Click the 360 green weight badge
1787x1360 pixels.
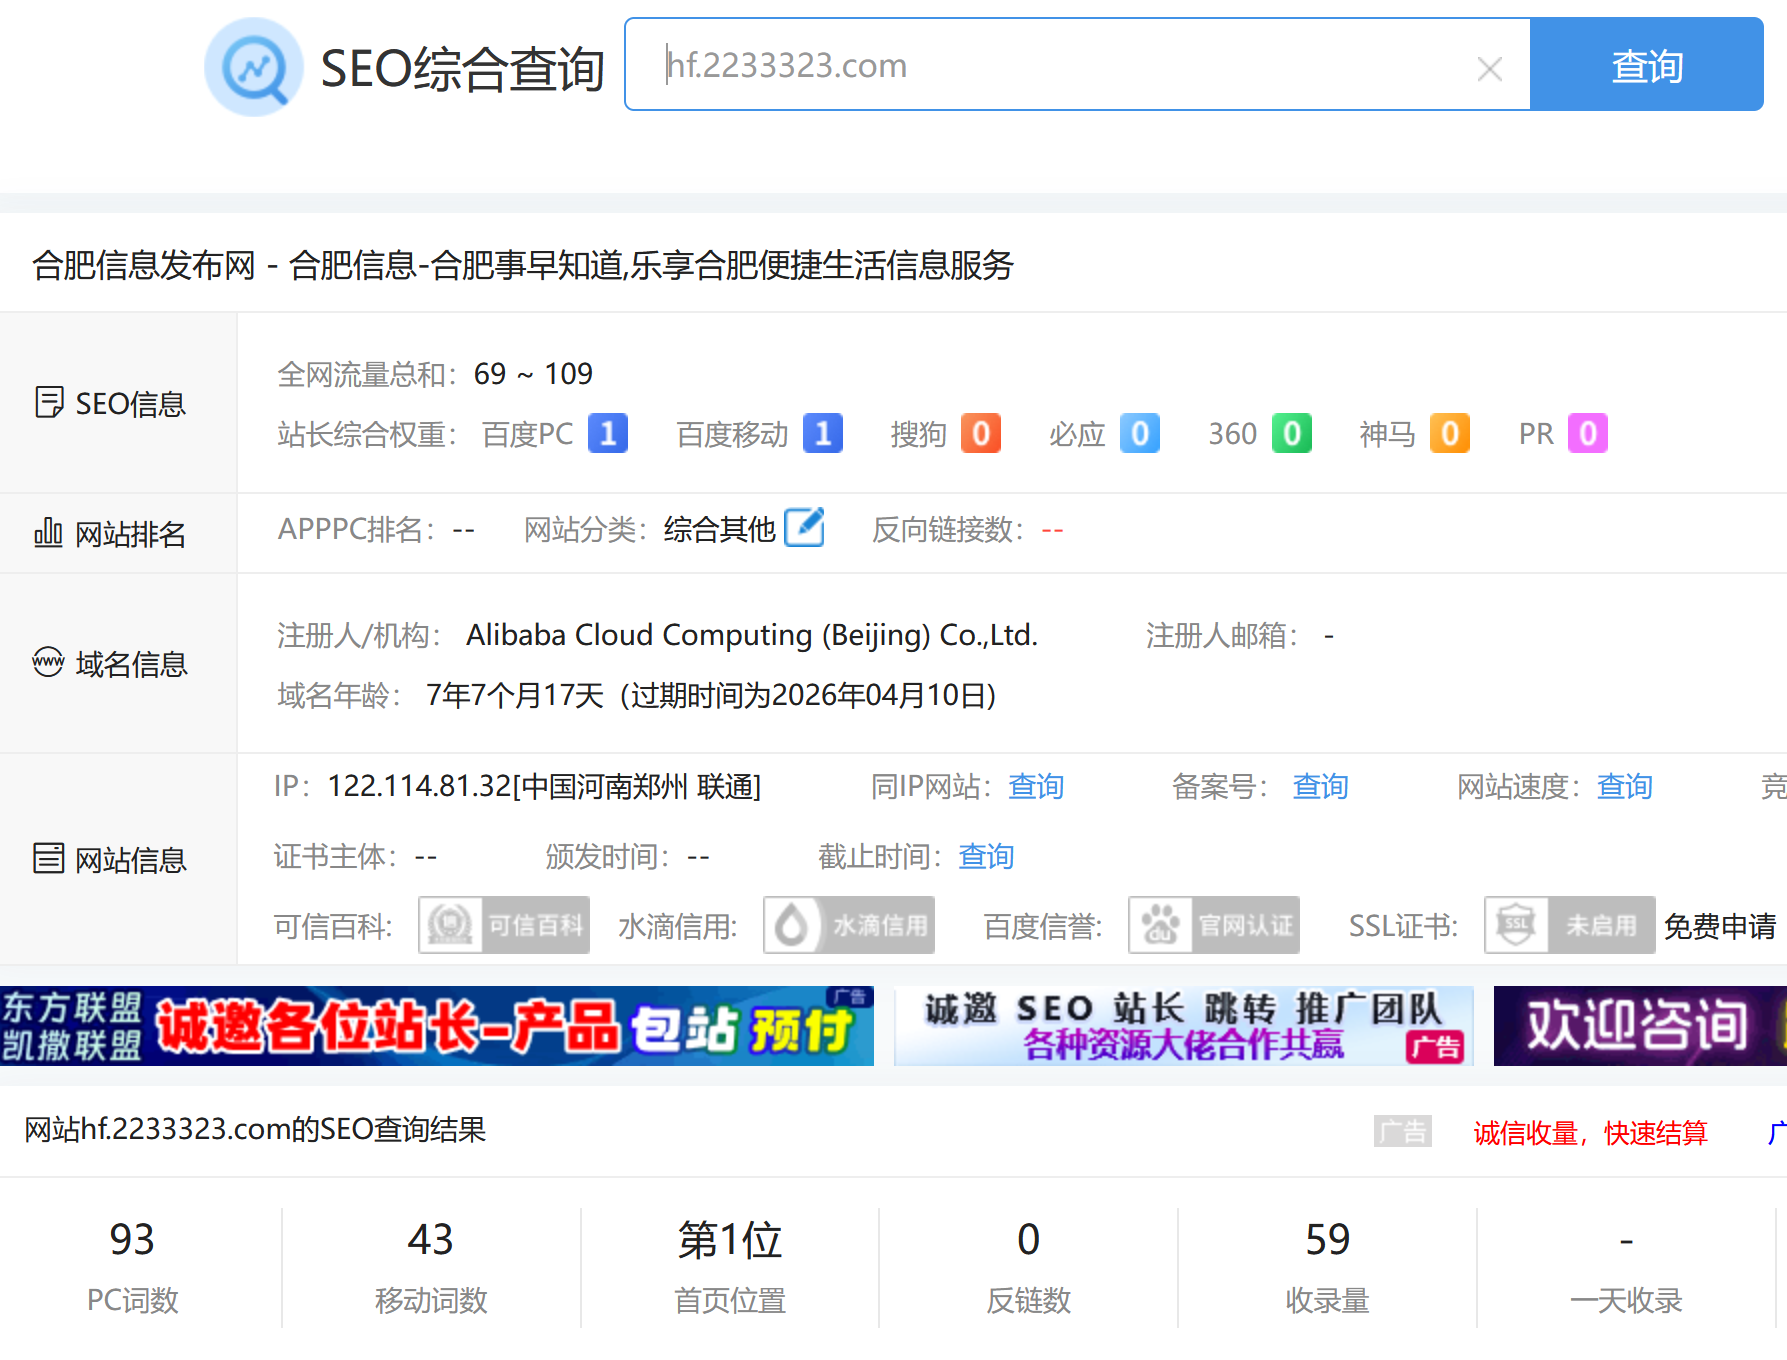[1291, 433]
